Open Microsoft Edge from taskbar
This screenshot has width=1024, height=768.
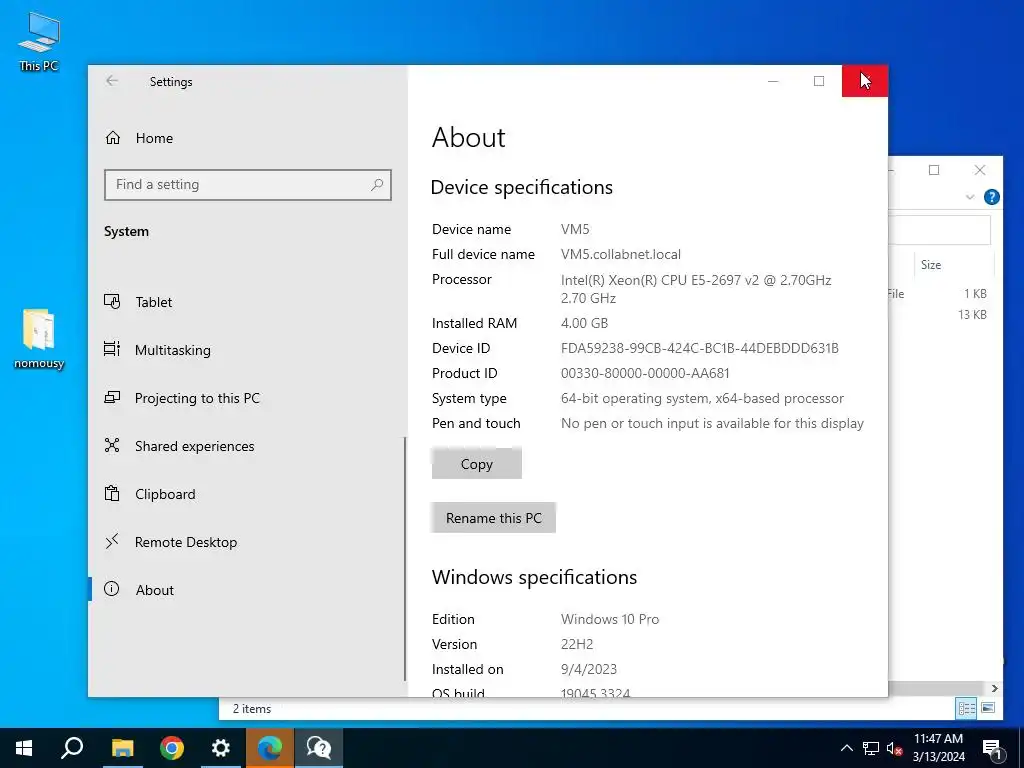click(270, 748)
